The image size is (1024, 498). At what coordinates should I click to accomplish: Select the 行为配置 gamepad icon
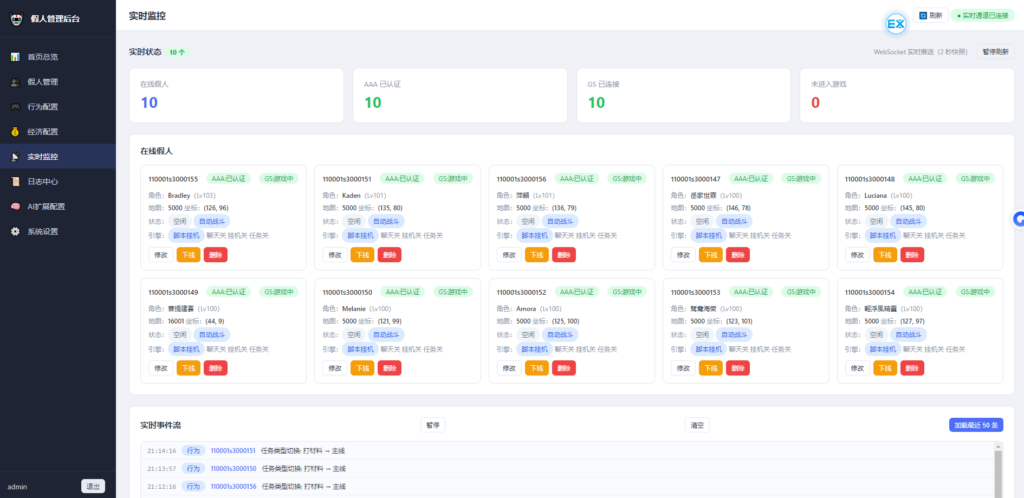click(15, 106)
